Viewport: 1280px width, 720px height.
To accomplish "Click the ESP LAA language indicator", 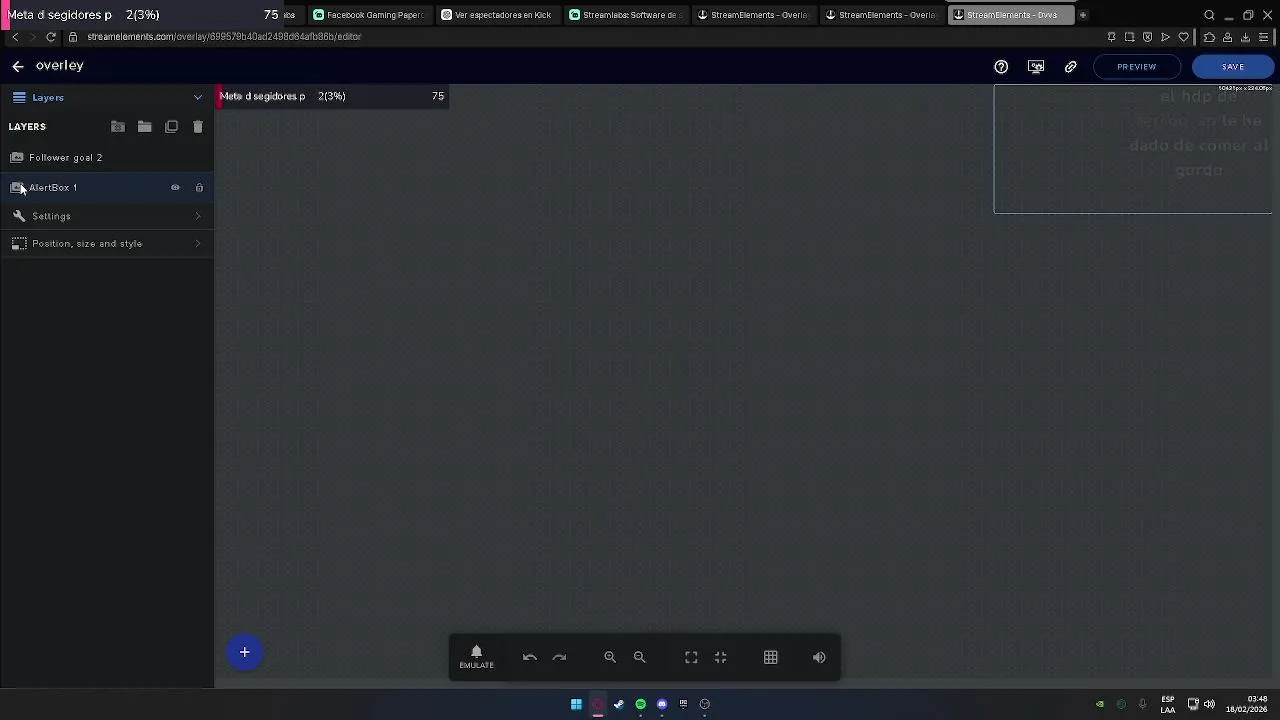I will (1168, 704).
